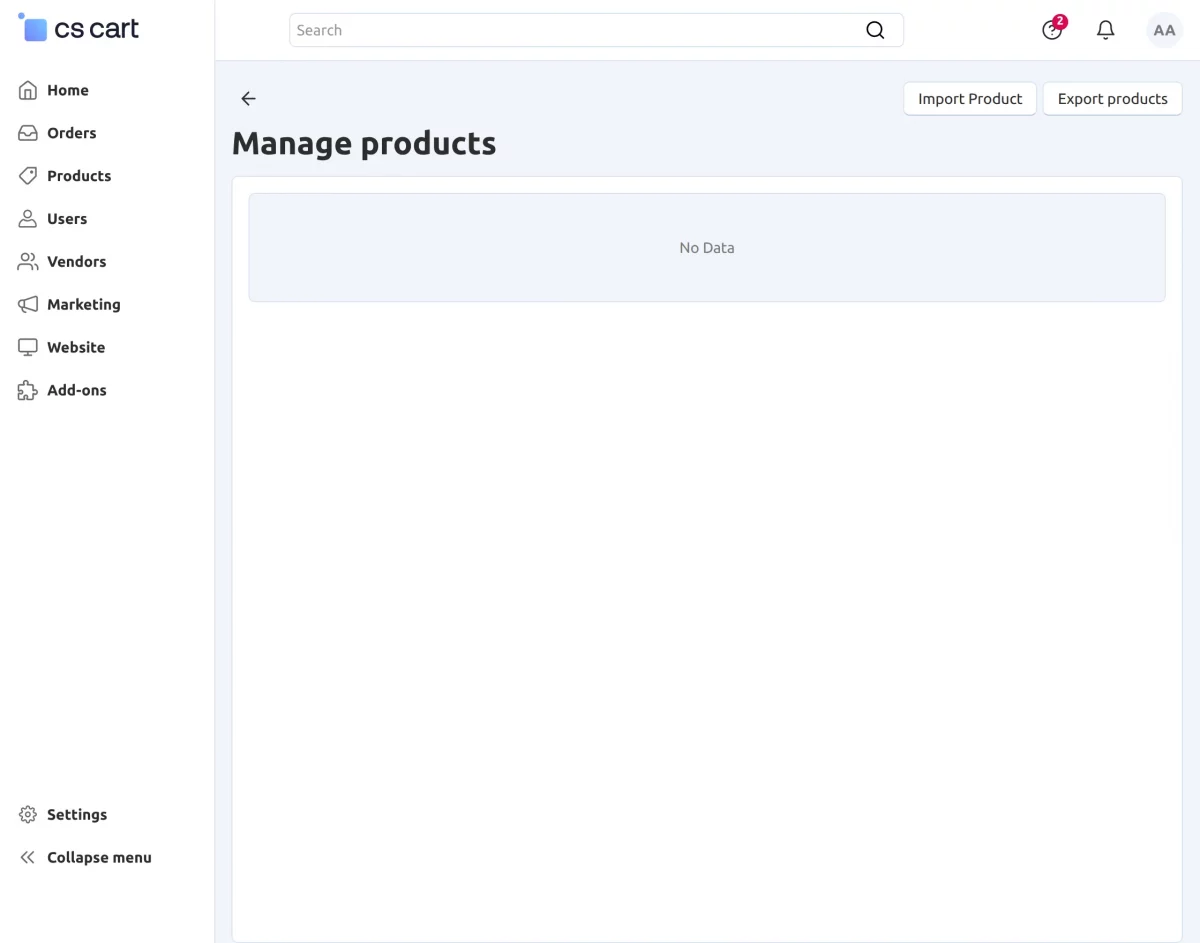Click the search magnifier icon
This screenshot has width=1200, height=943.
tap(875, 30)
